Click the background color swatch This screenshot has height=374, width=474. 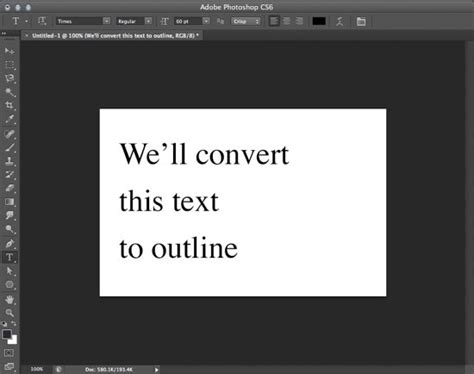pyautogui.click(x=13, y=340)
